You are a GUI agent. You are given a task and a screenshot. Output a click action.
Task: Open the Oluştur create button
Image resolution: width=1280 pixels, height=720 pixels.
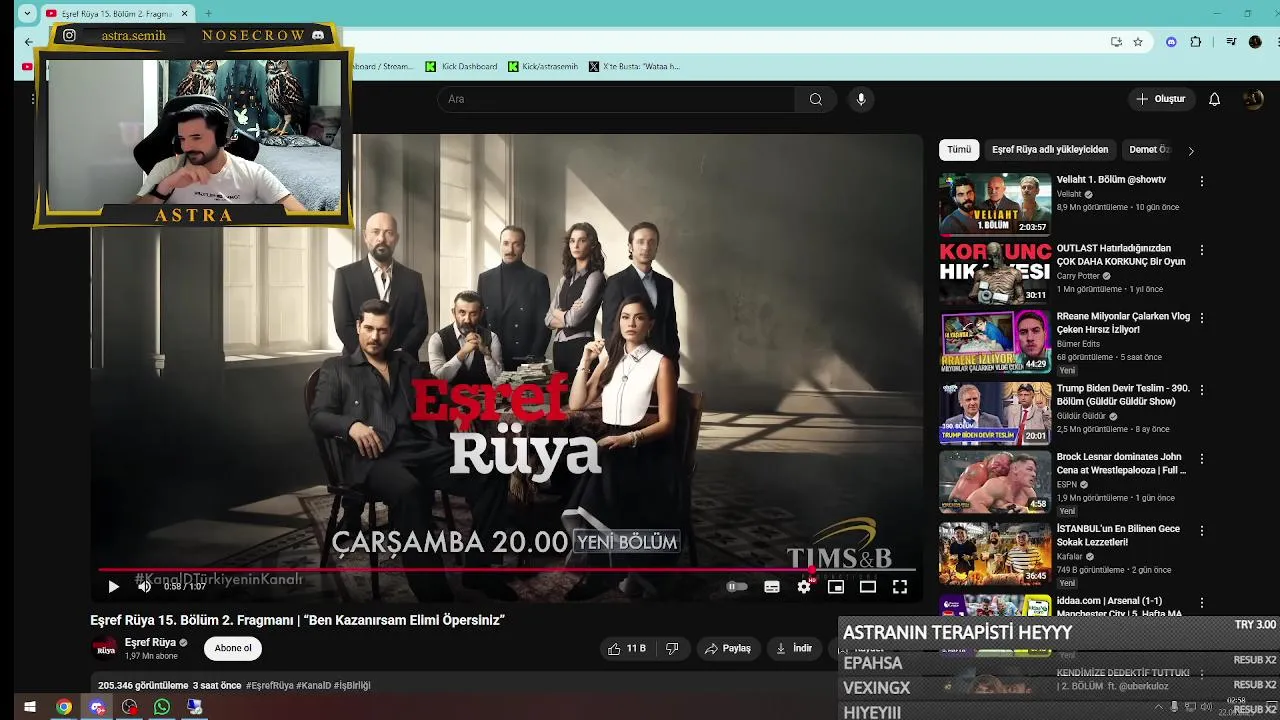click(1161, 99)
